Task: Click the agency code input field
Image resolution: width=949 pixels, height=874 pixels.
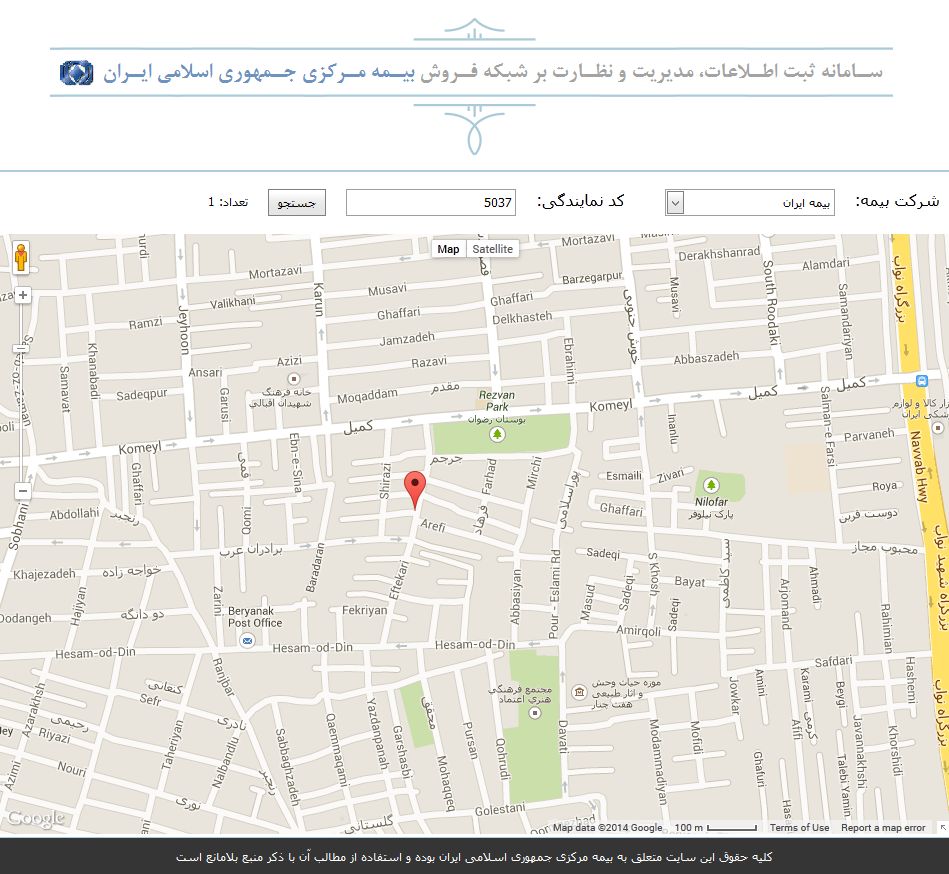Action: click(431, 203)
